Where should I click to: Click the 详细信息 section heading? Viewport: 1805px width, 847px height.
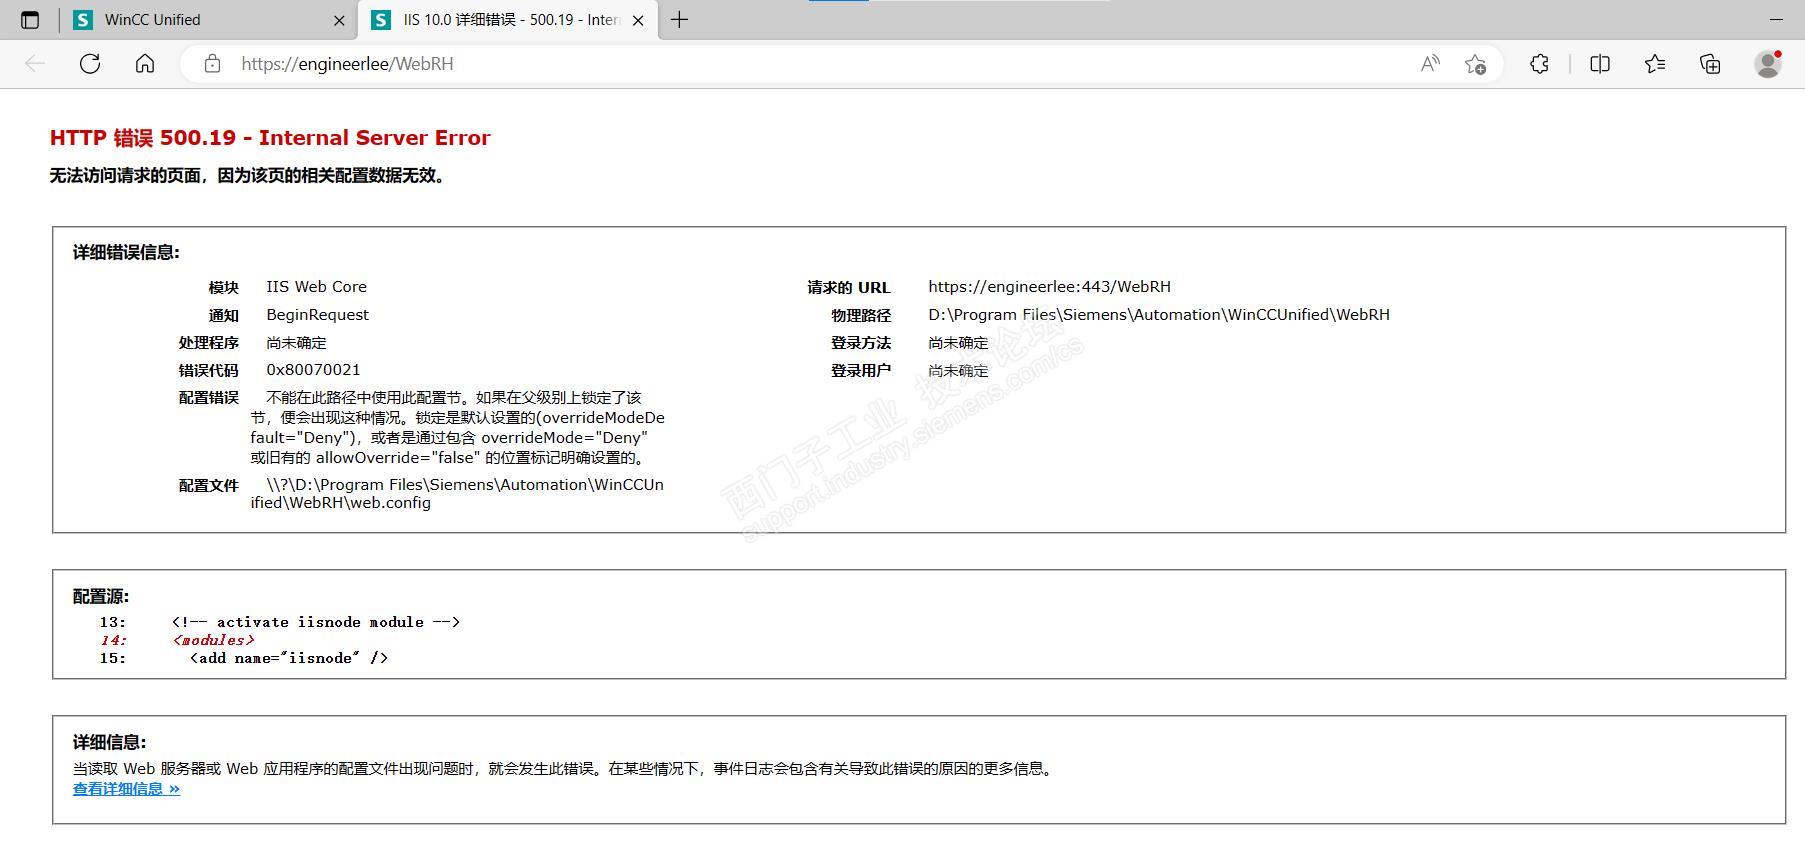pos(110,743)
